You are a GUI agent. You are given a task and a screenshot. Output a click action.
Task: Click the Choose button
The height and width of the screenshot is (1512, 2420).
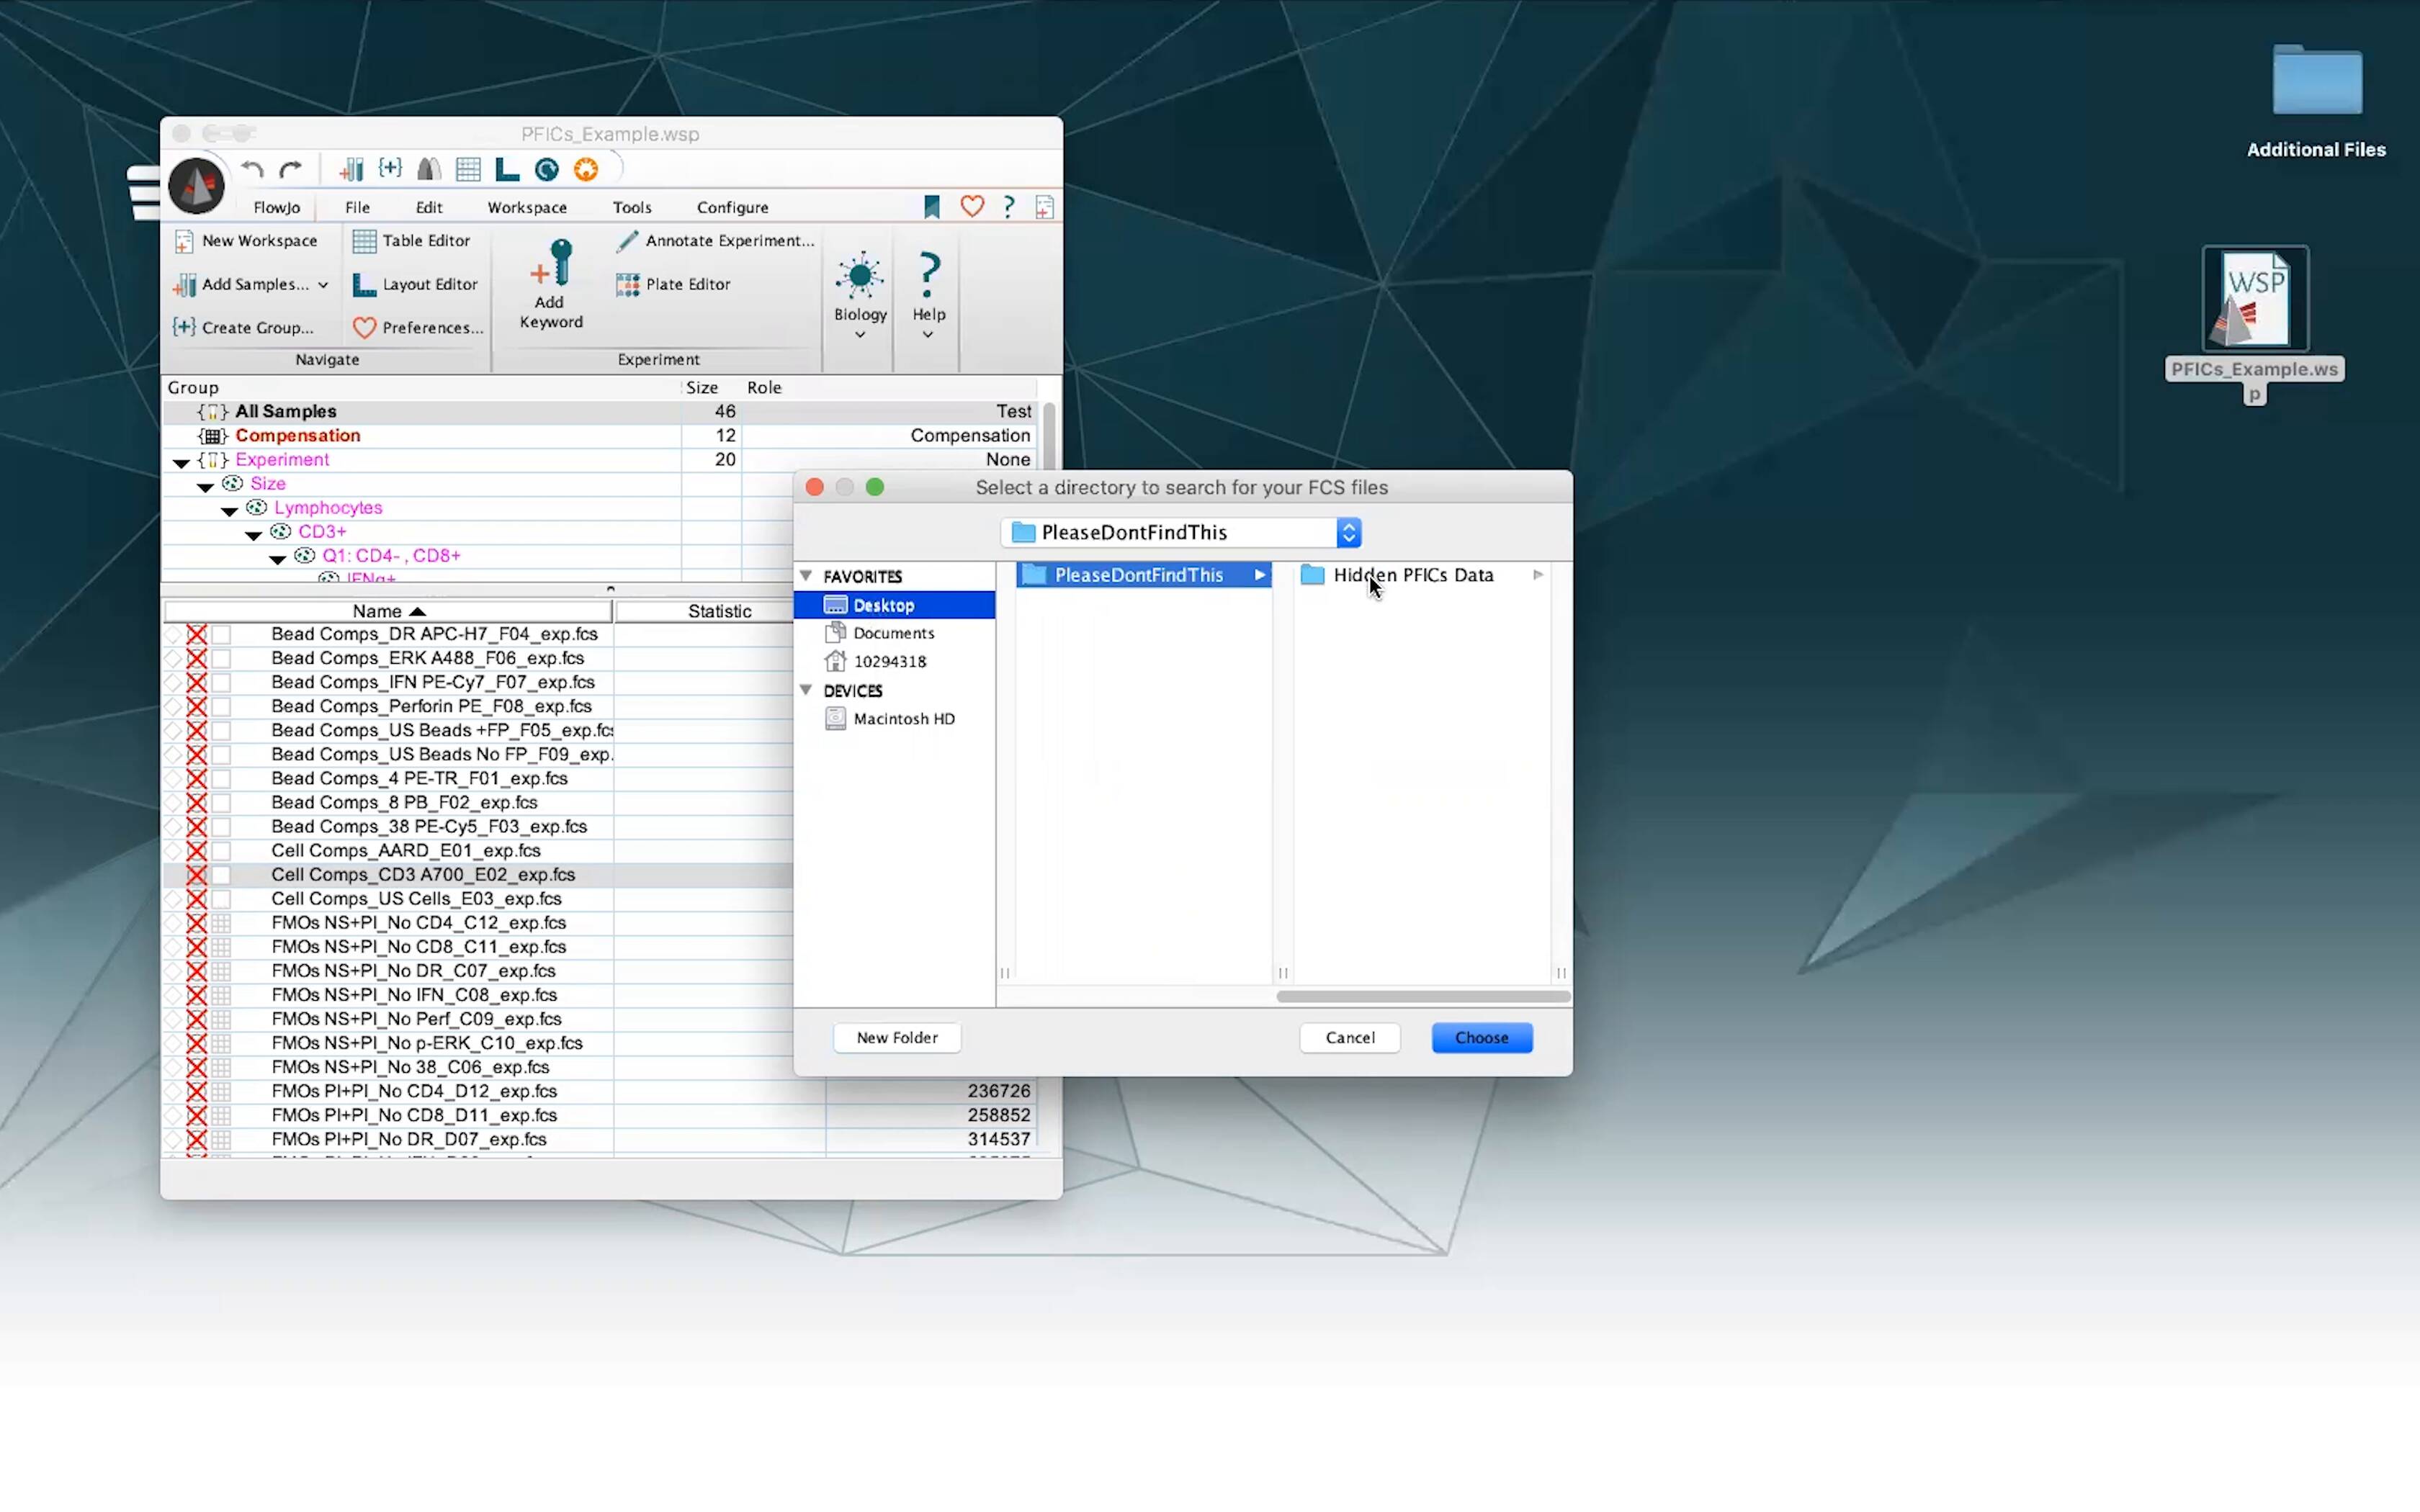1481,1038
